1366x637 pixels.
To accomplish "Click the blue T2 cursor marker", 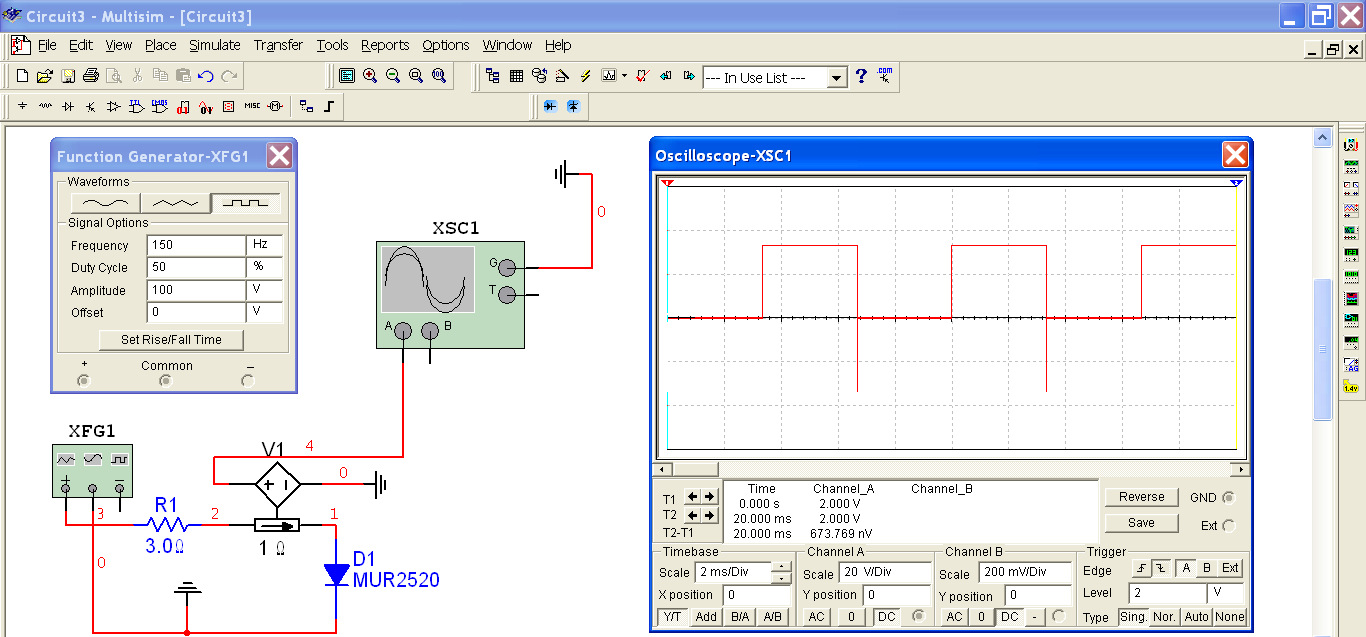I will point(1236,183).
